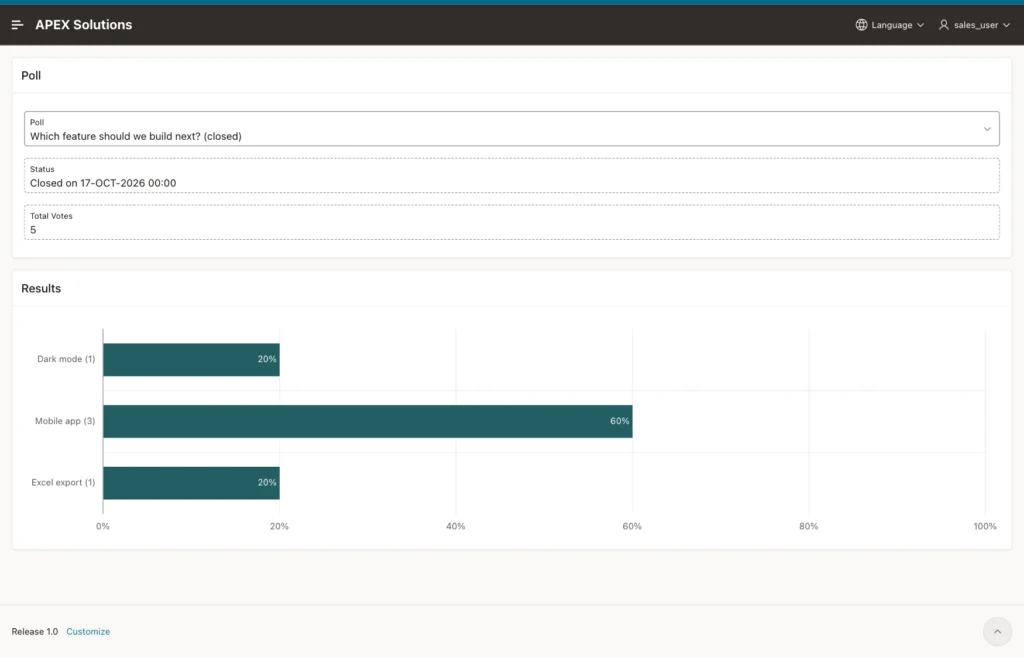
Task: Click the APEX Solutions app title
Action: point(84,25)
